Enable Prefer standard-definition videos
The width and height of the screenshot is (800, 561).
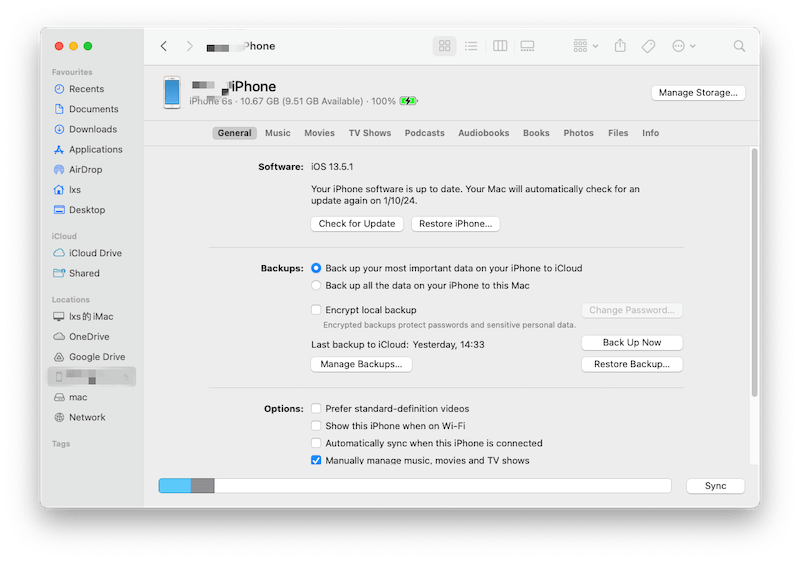click(x=316, y=409)
